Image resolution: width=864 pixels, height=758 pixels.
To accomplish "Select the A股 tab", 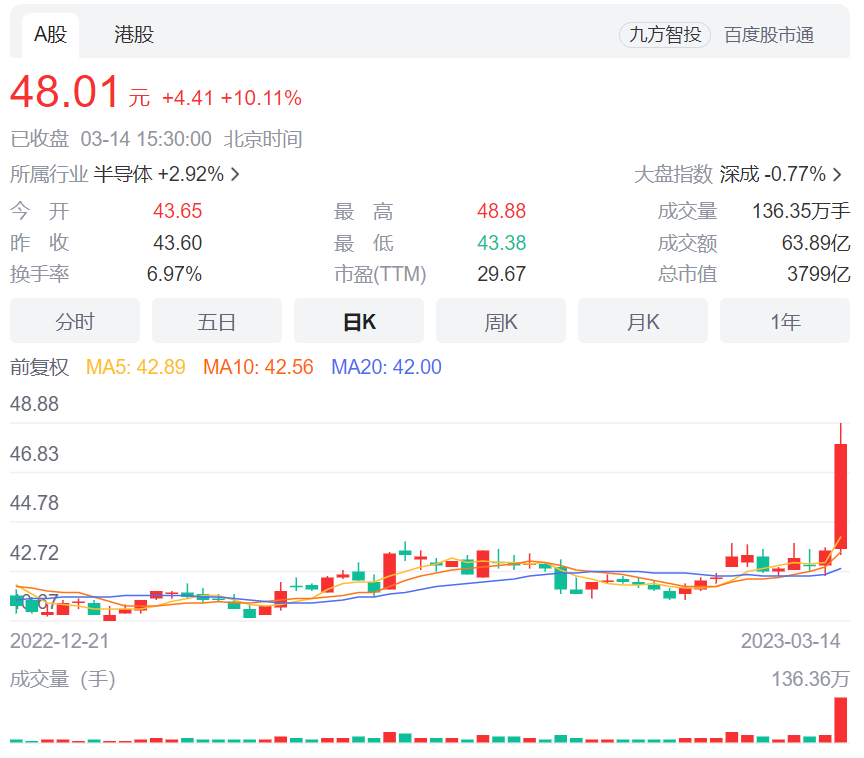I will coord(48,33).
